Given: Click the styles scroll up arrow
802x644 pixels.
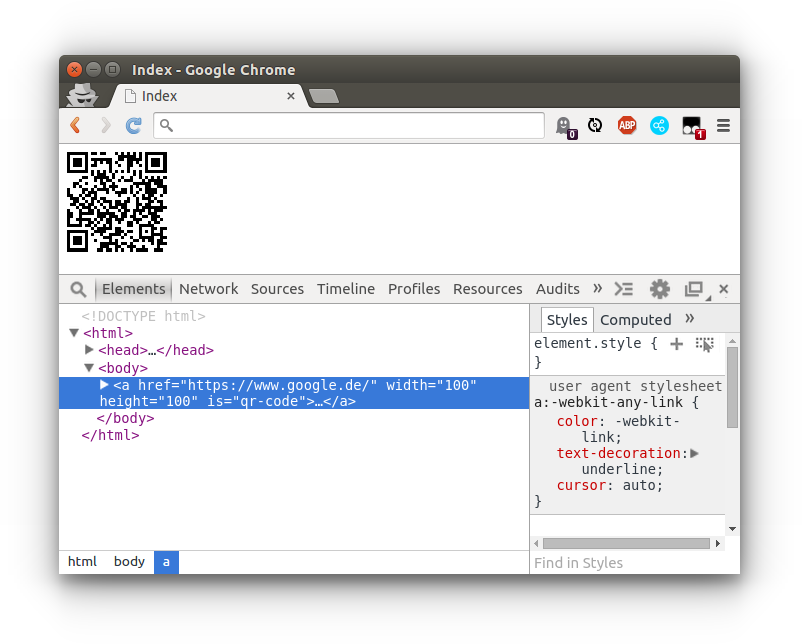Looking at the screenshot, I should click(732, 341).
